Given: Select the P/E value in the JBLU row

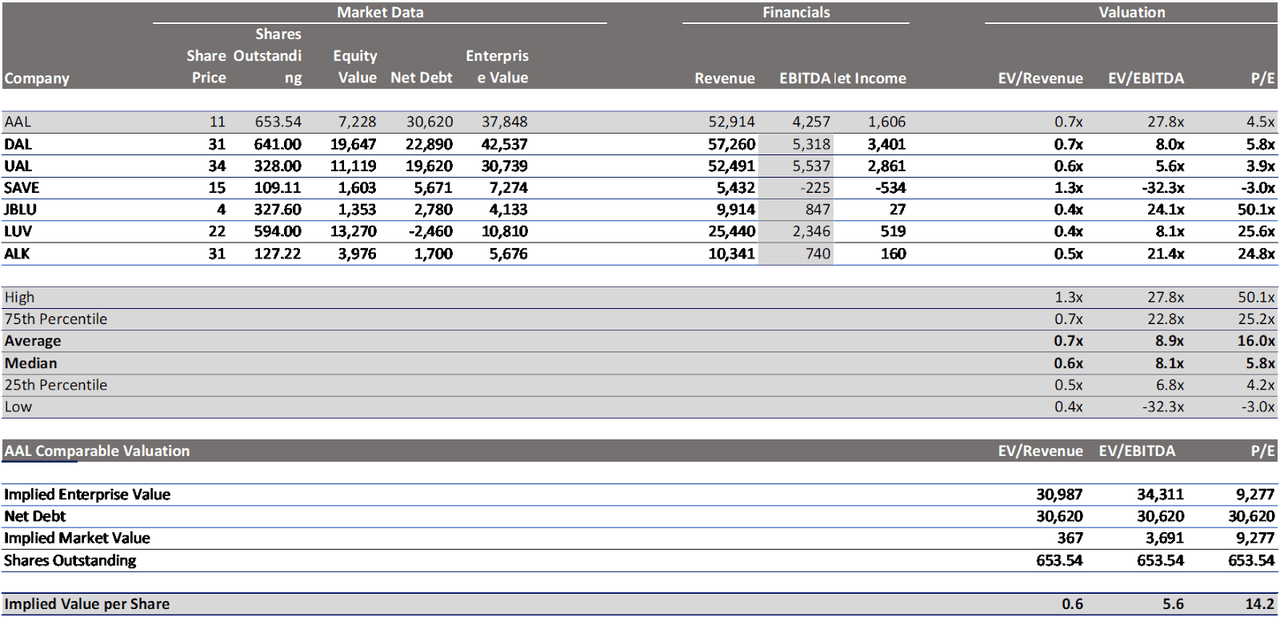Looking at the screenshot, I should (1255, 210).
